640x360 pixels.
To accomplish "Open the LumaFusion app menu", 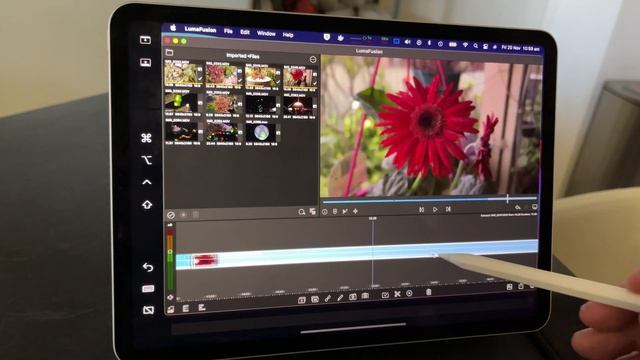I will click(x=200, y=29).
